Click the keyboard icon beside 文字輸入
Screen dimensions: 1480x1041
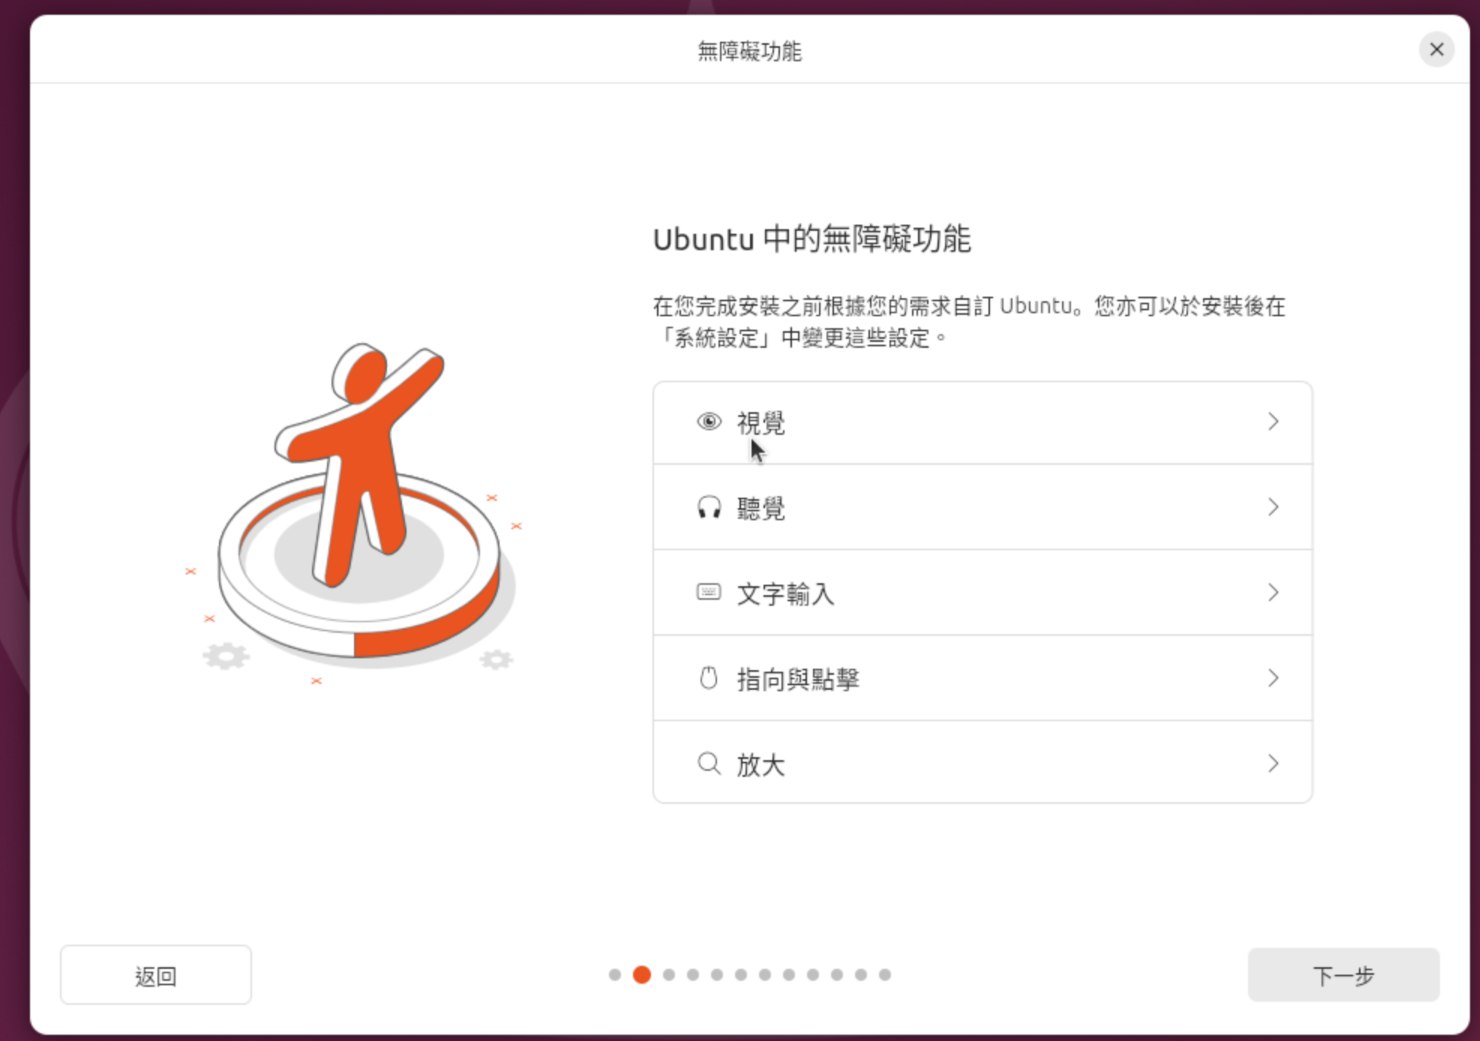tap(709, 593)
